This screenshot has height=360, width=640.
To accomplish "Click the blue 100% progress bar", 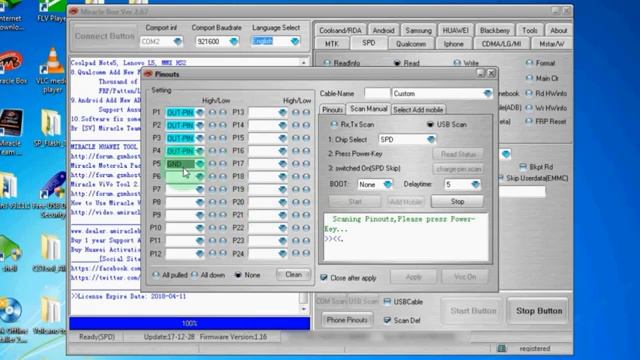I will tap(189, 323).
